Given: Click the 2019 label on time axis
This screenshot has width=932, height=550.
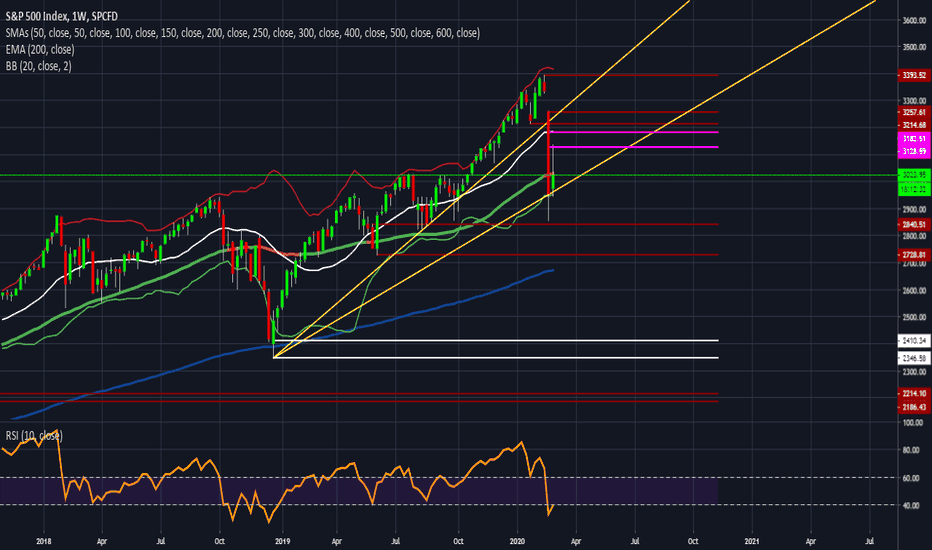Looking at the screenshot, I should tap(283, 541).
